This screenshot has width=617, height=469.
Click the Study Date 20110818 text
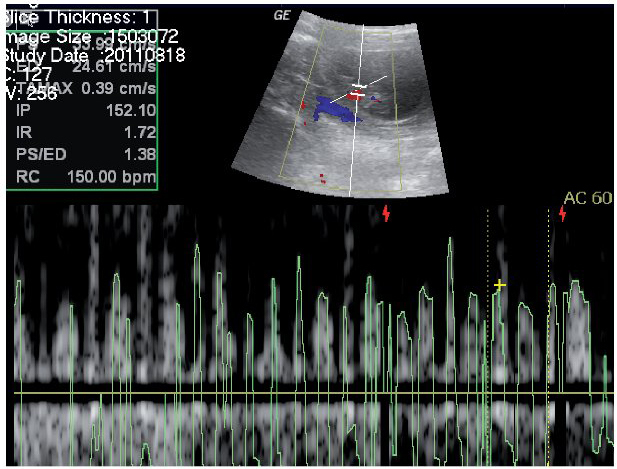pyautogui.click(x=95, y=55)
